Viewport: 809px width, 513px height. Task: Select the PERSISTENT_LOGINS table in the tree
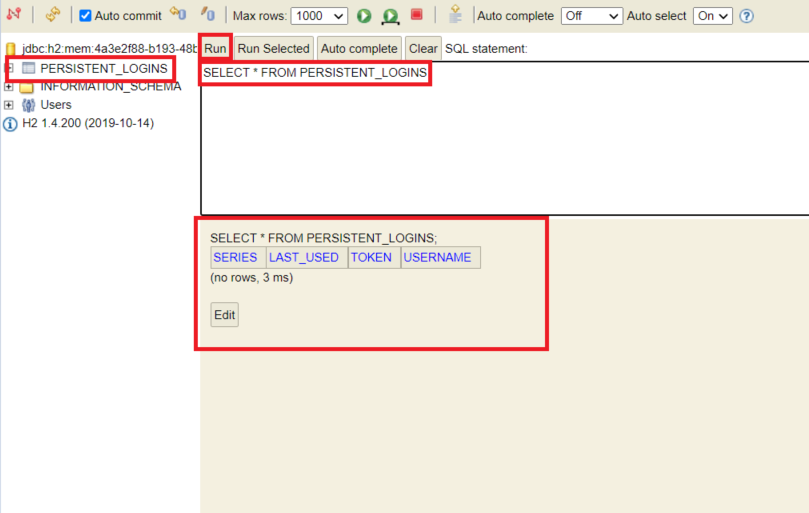(104, 68)
